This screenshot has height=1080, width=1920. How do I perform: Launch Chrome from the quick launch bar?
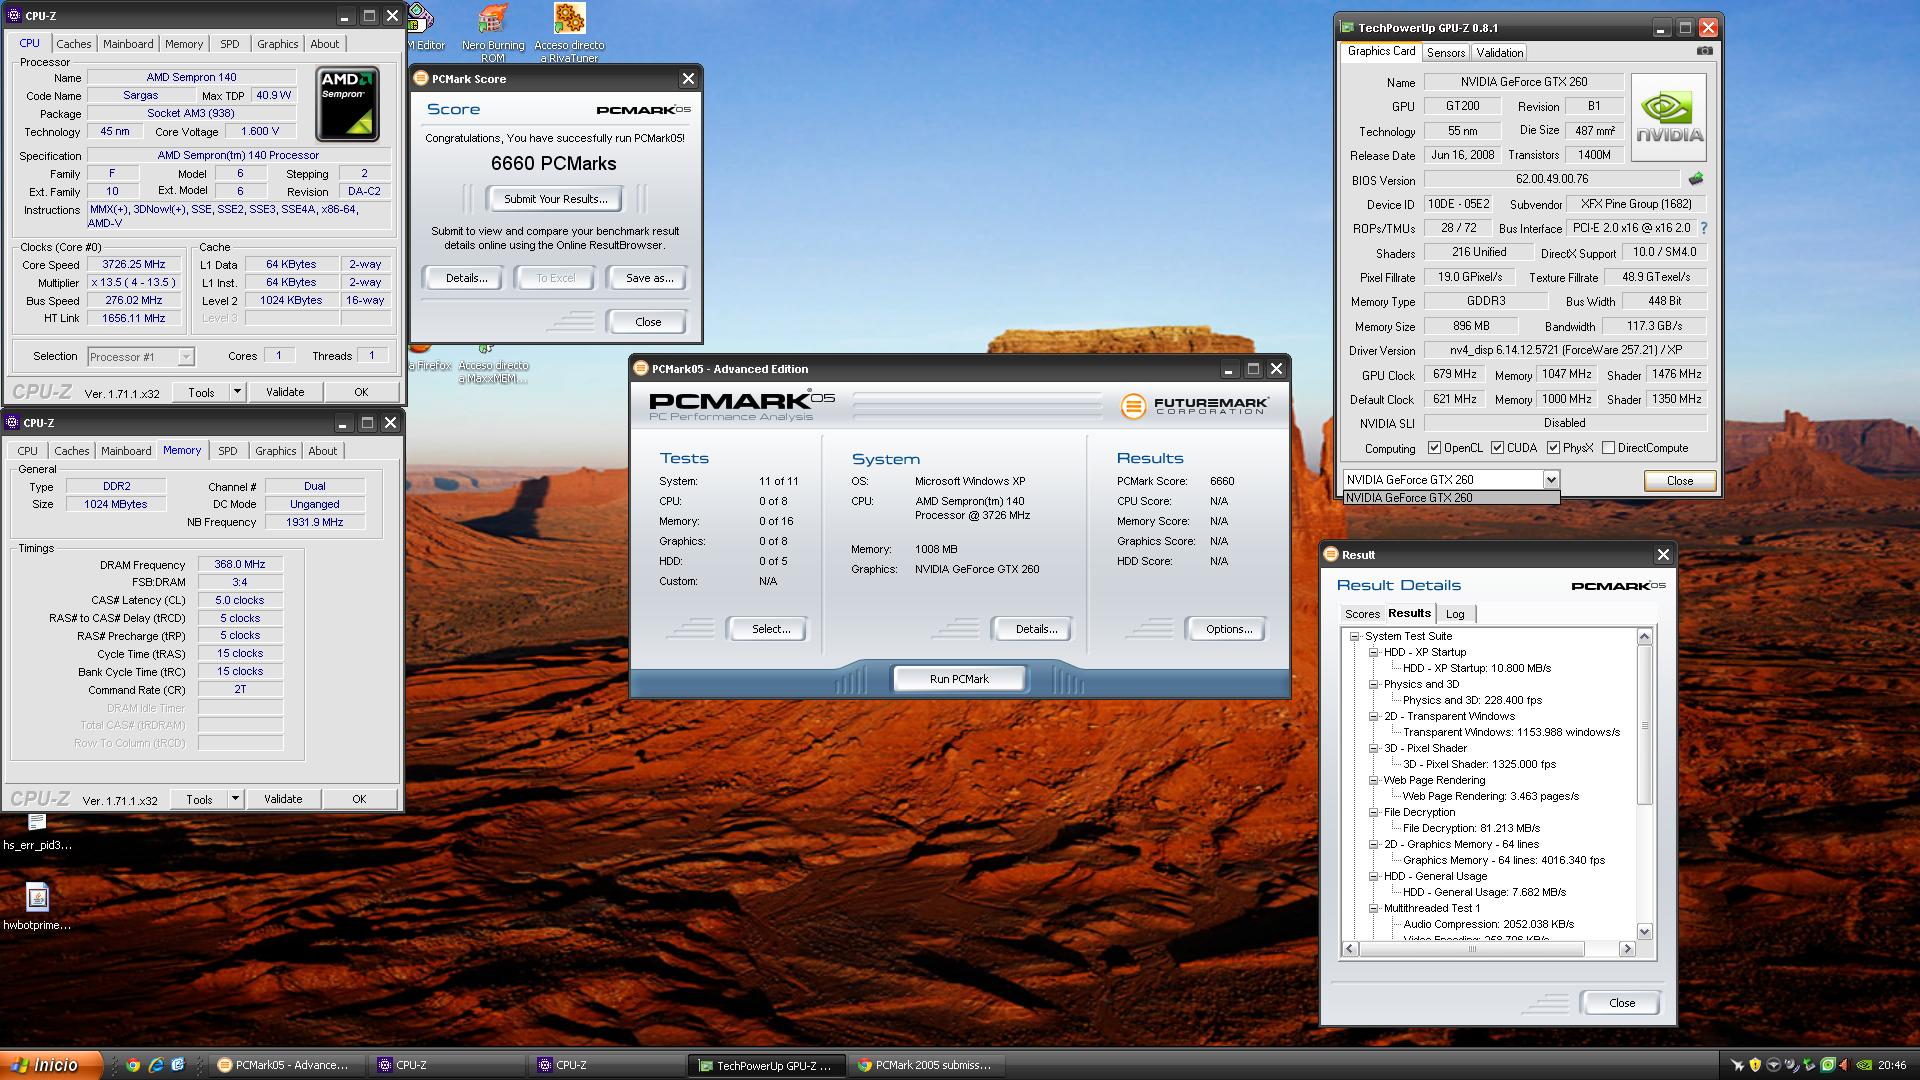click(x=133, y=1065)
